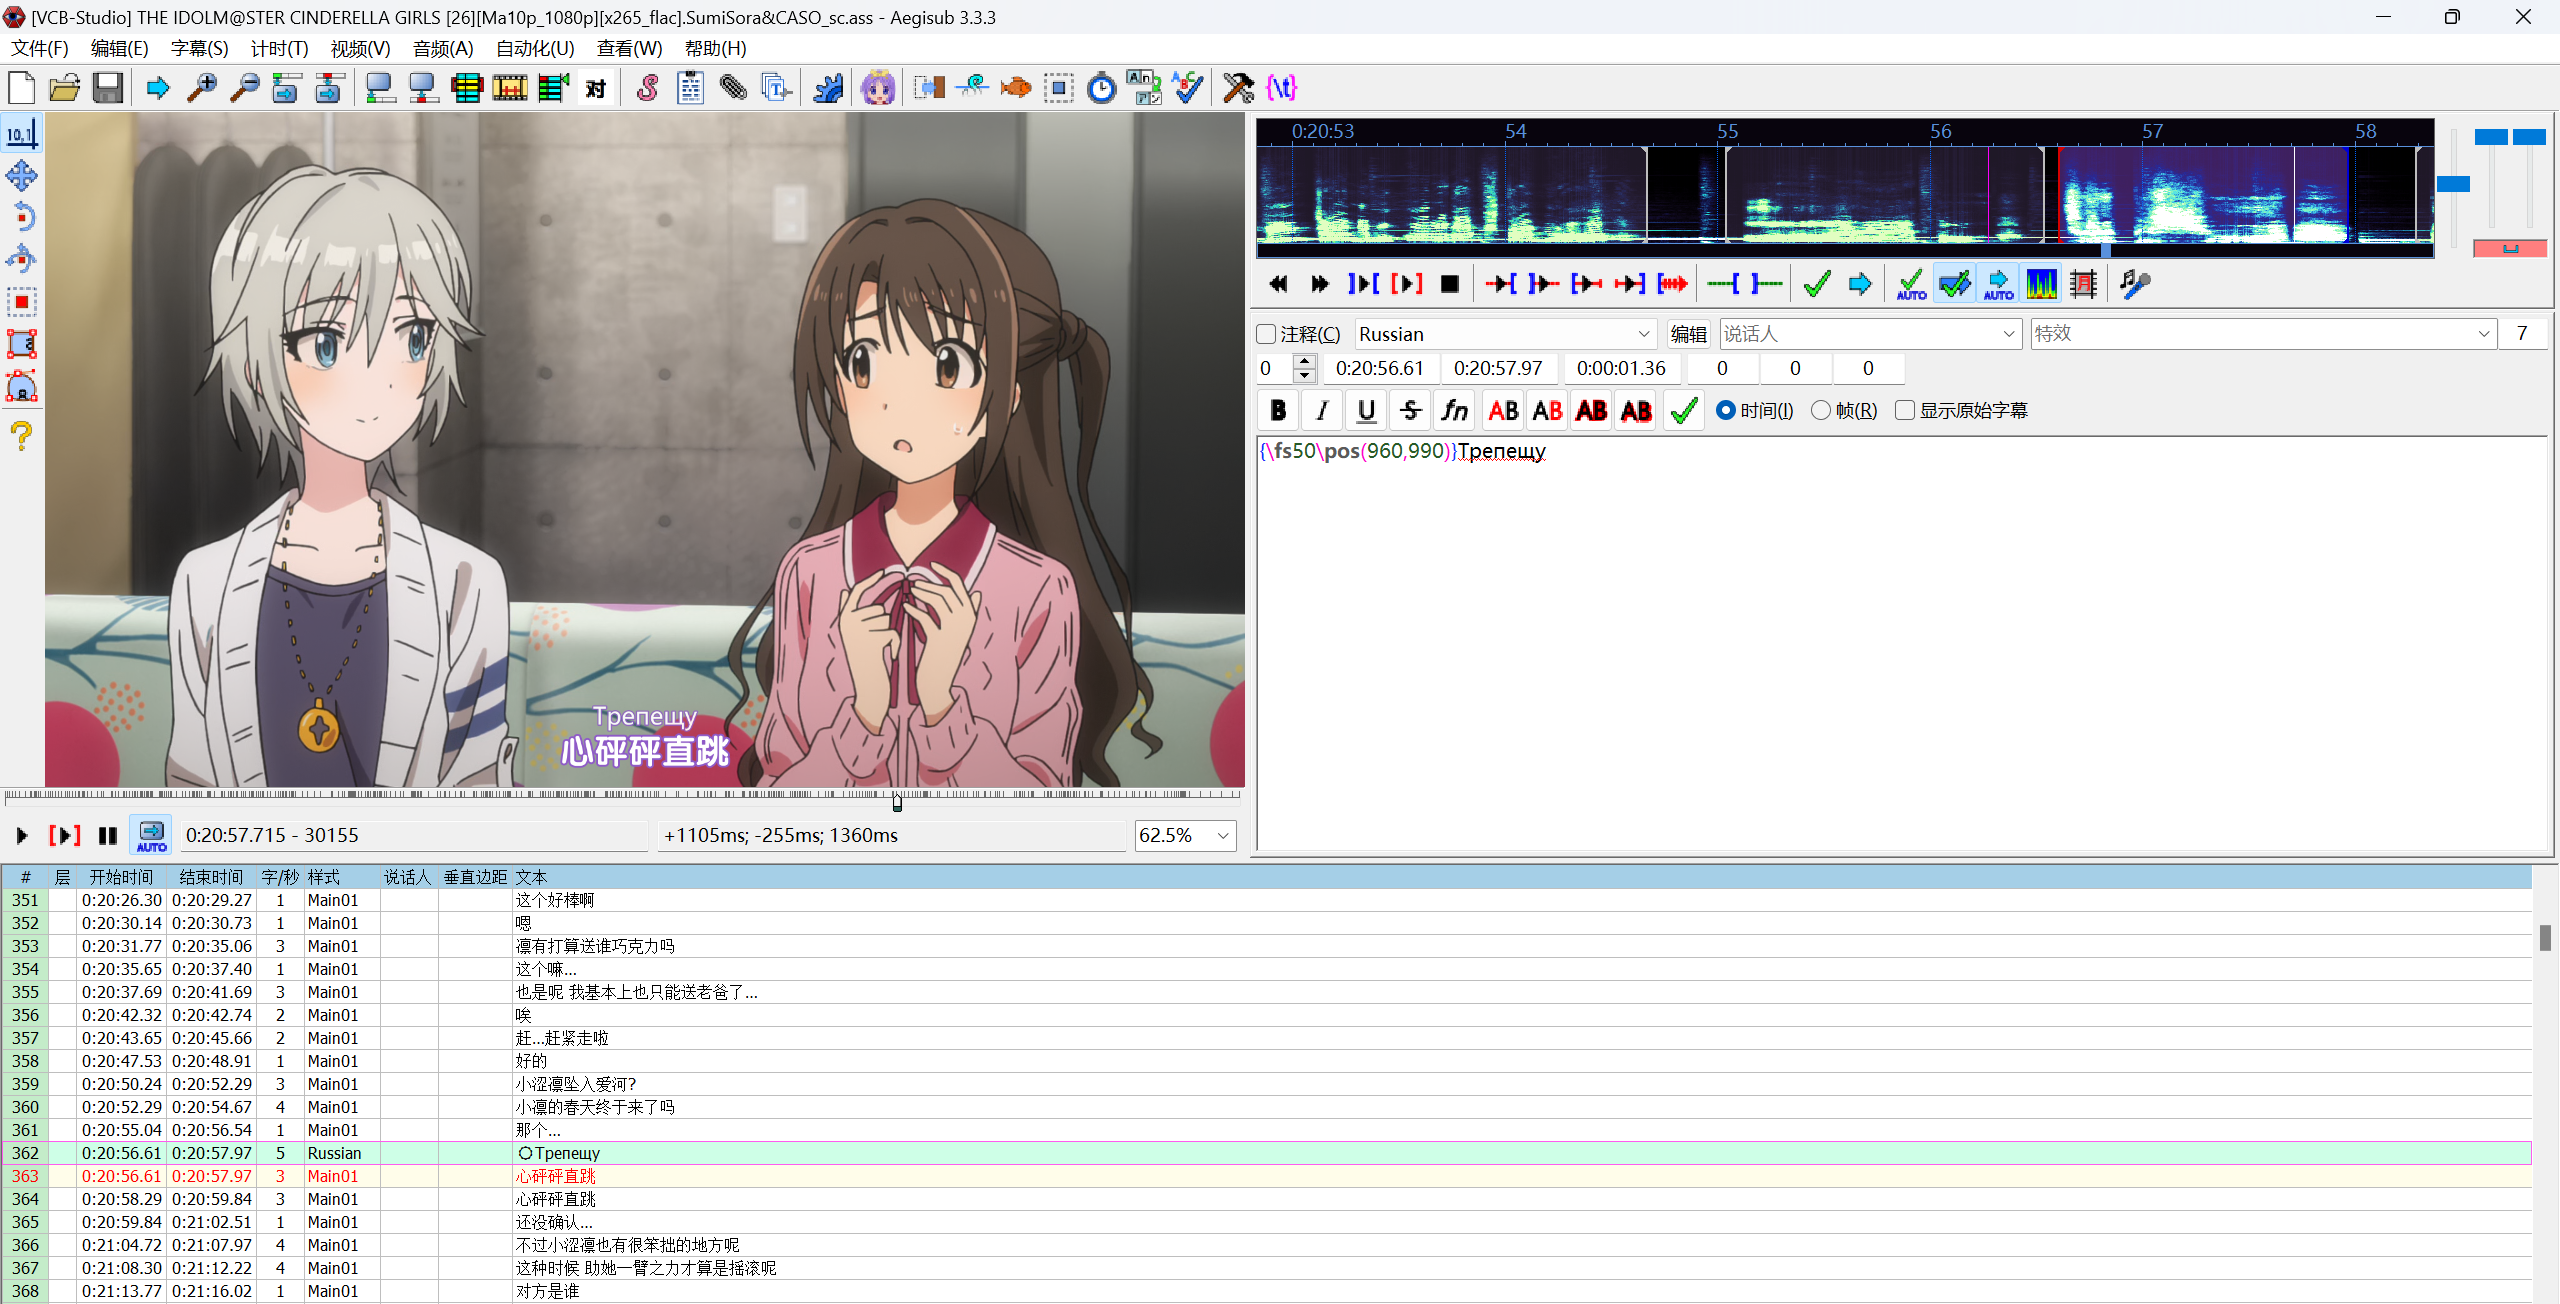Open the 计时(T) menu
Image resolution: width=2560 pixels, height=1304 pixels.
[280, 49]
